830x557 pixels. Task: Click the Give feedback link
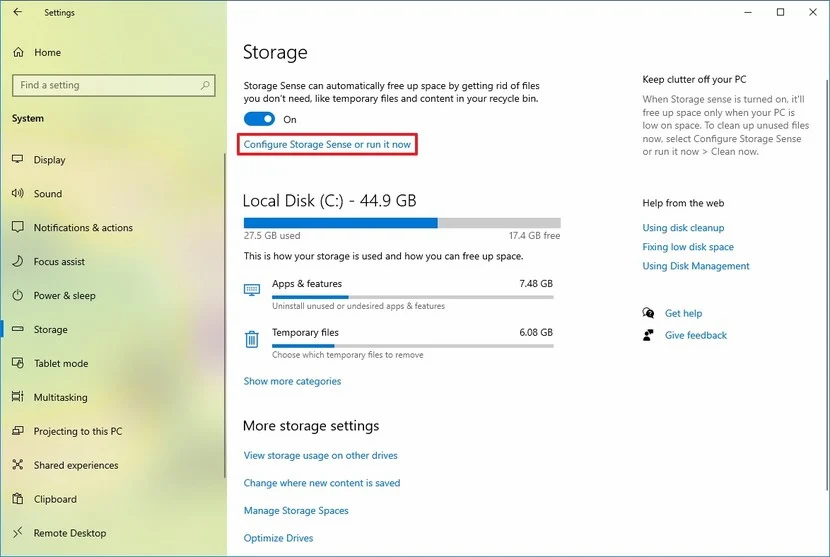(696, 335)
